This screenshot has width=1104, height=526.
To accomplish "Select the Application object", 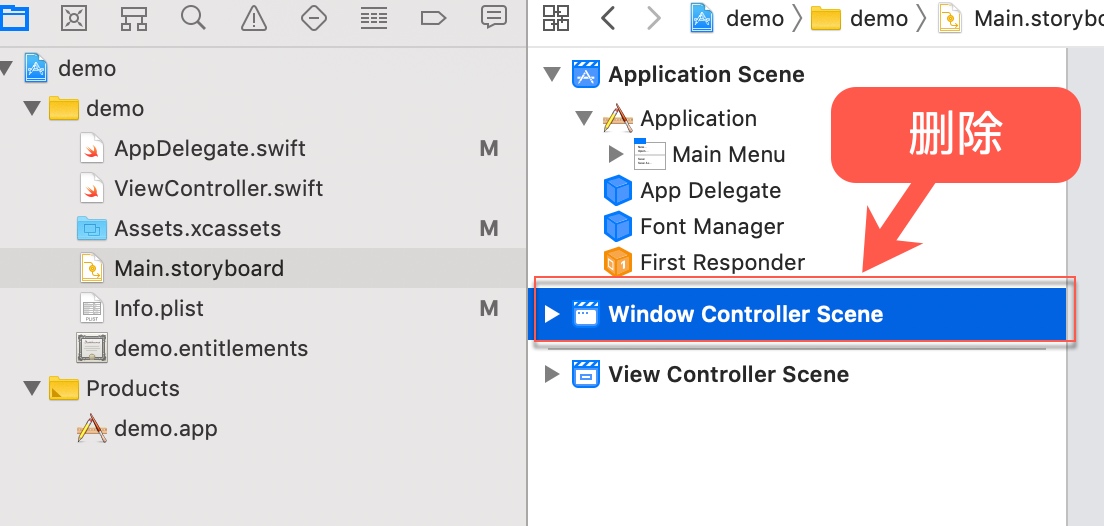I will coord(698,118).
